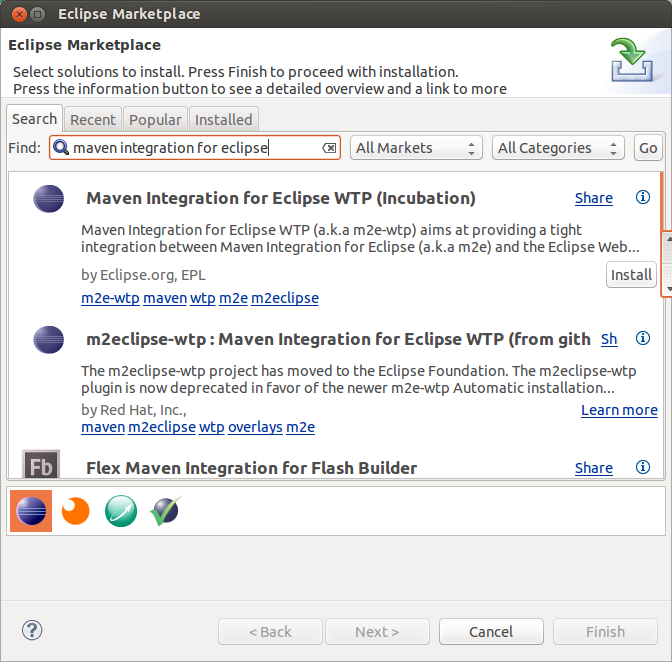Select the orange crescent marketplace catalog icon
Image resolution: width=672 pixels, height=662 pixels.
click(x=75, y=511)
